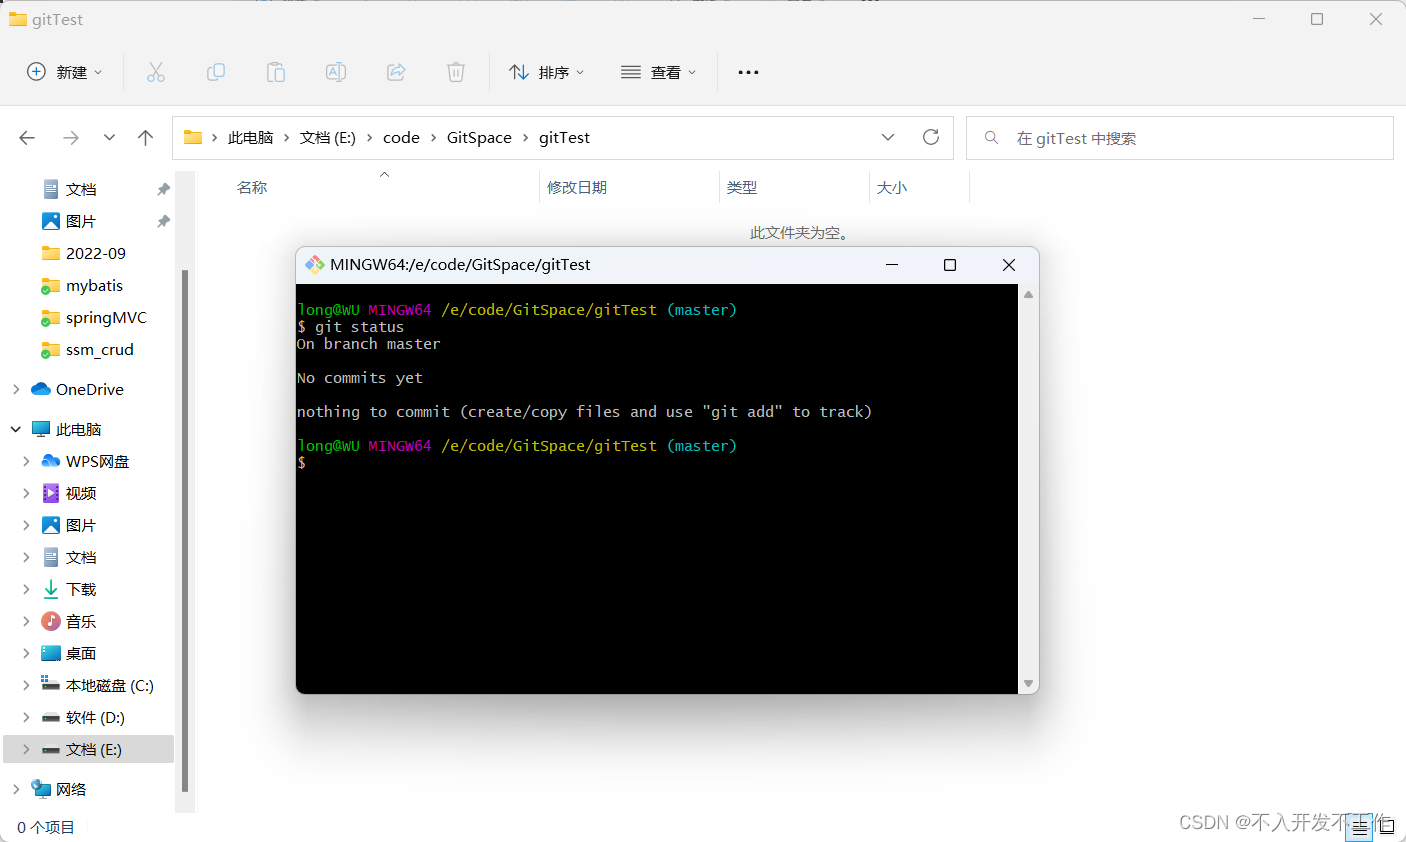Maximize the MINGW64 terminal window
1406x842 pixels.
pos(950,265)
